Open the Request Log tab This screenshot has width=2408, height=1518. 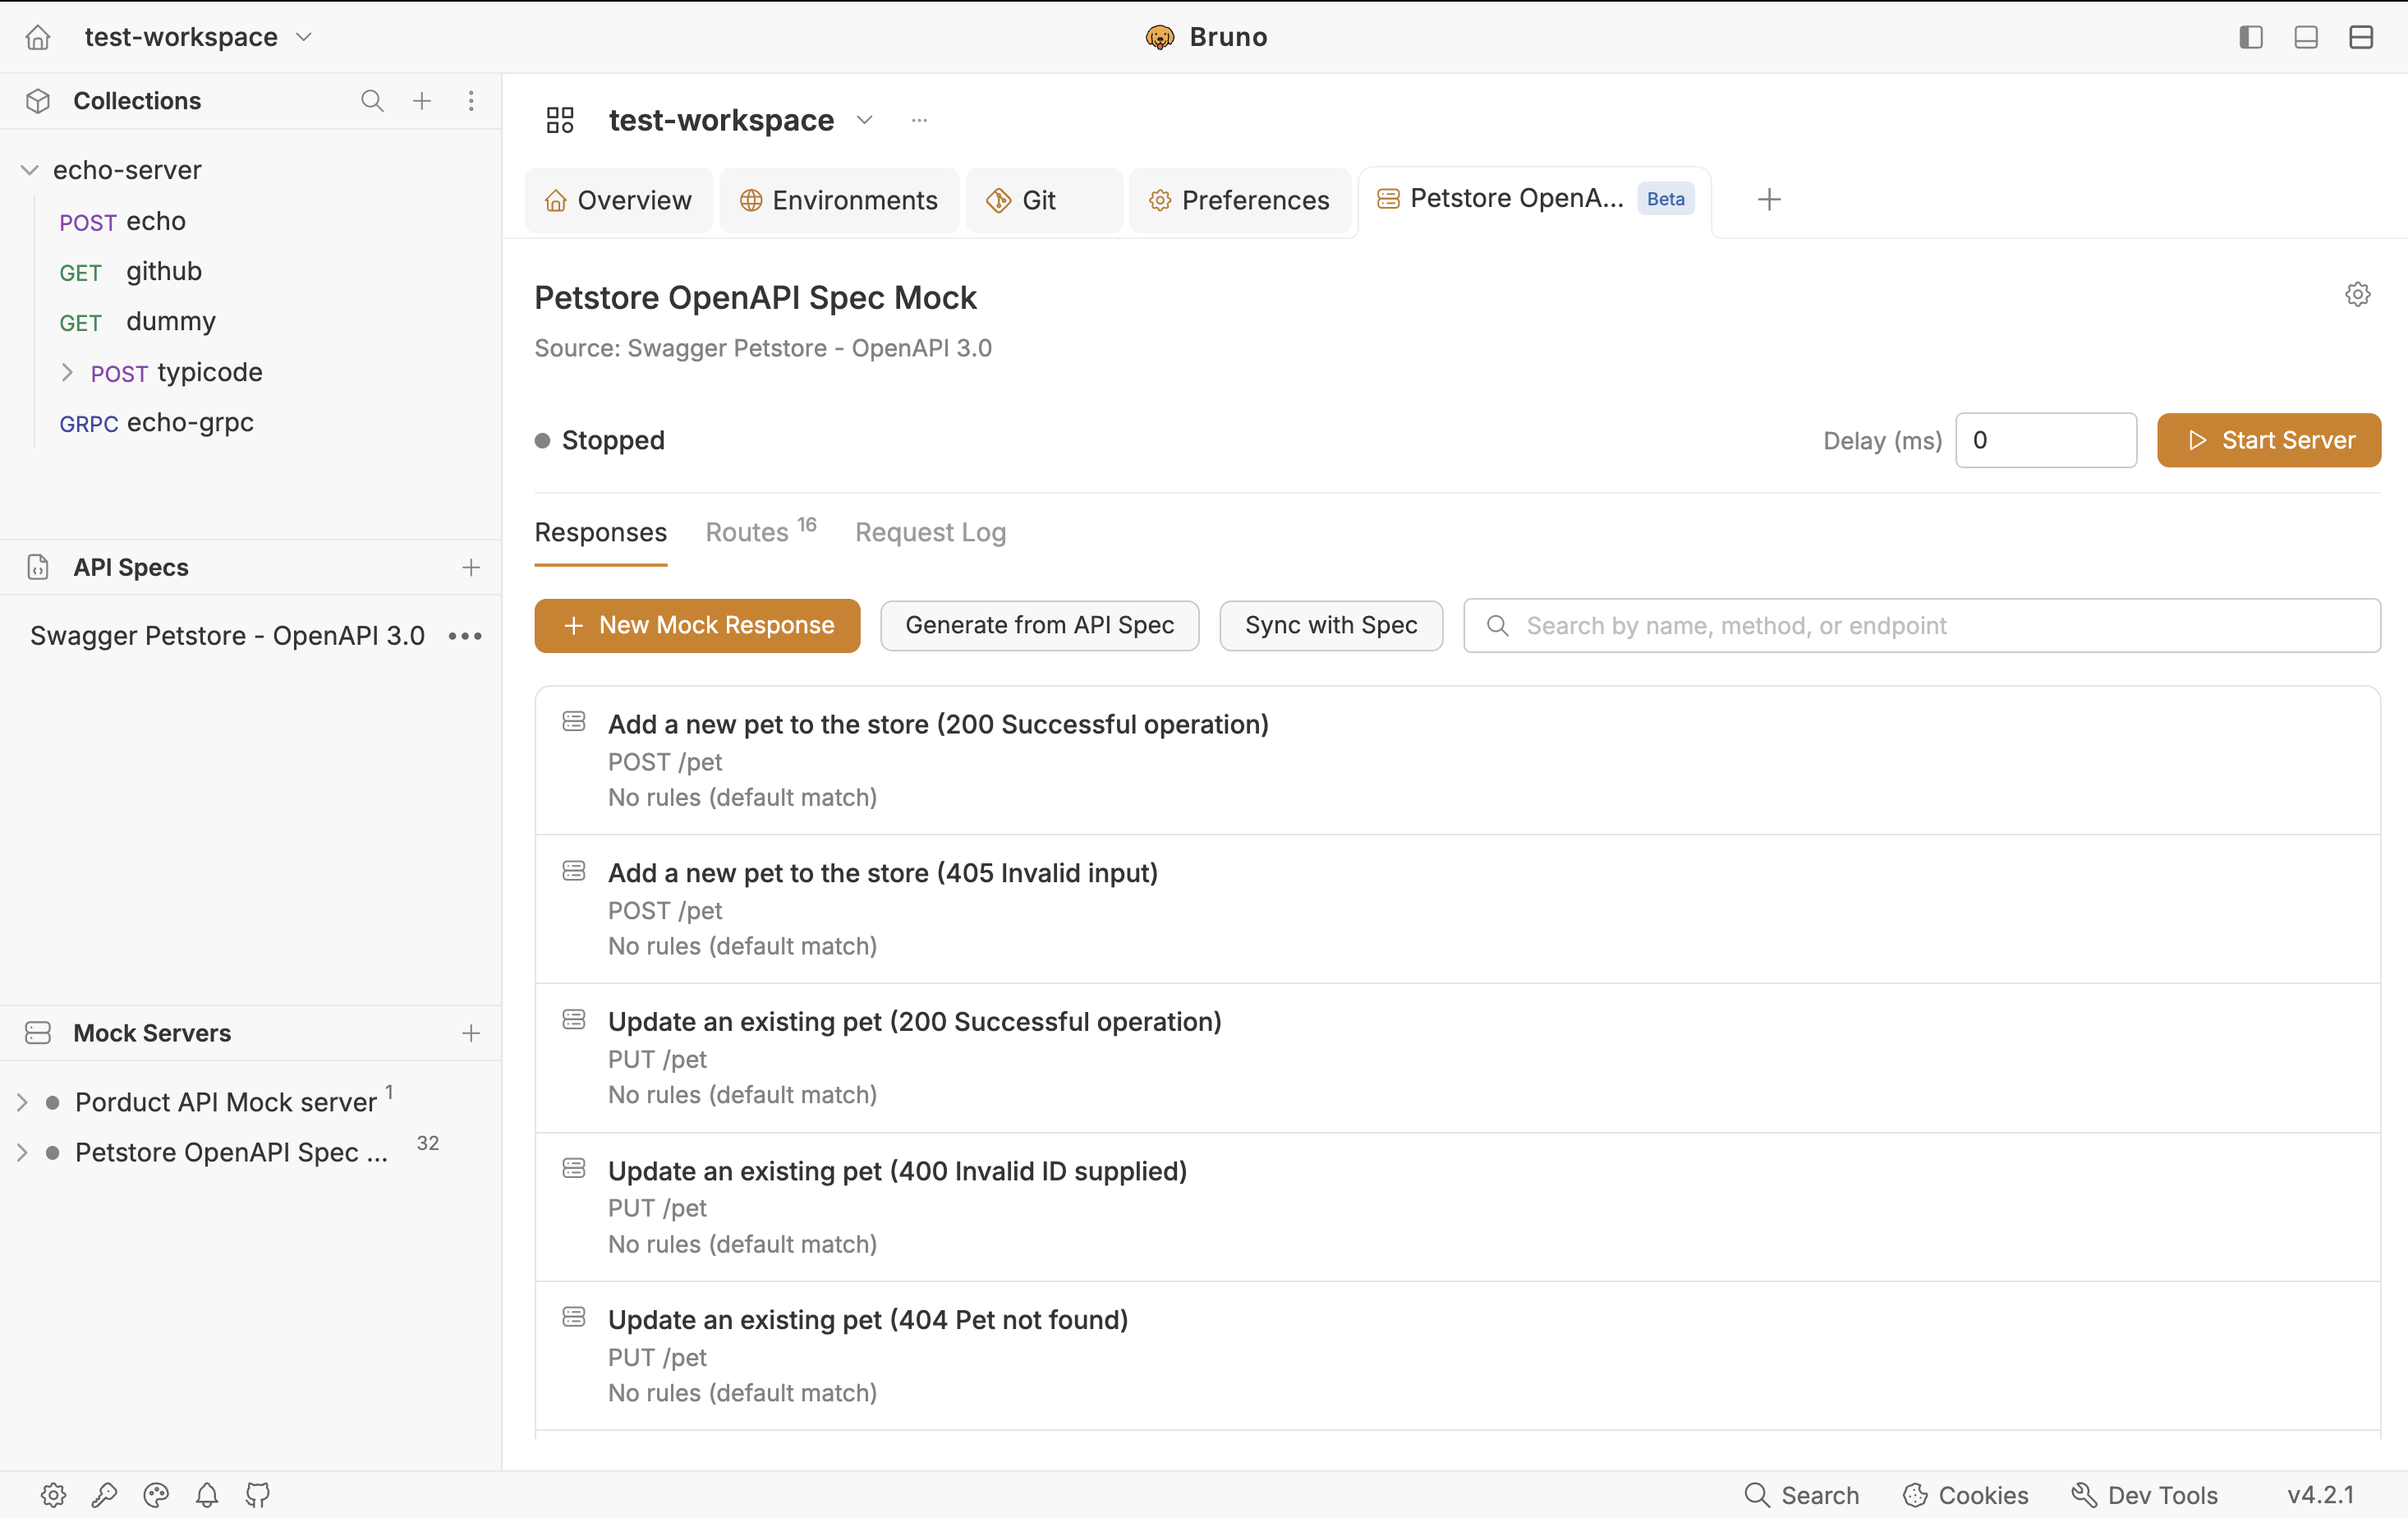pos(930,532)
